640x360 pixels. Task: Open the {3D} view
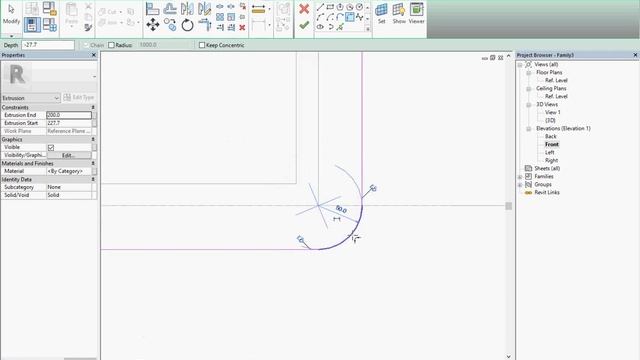click(x=550, y=120)
